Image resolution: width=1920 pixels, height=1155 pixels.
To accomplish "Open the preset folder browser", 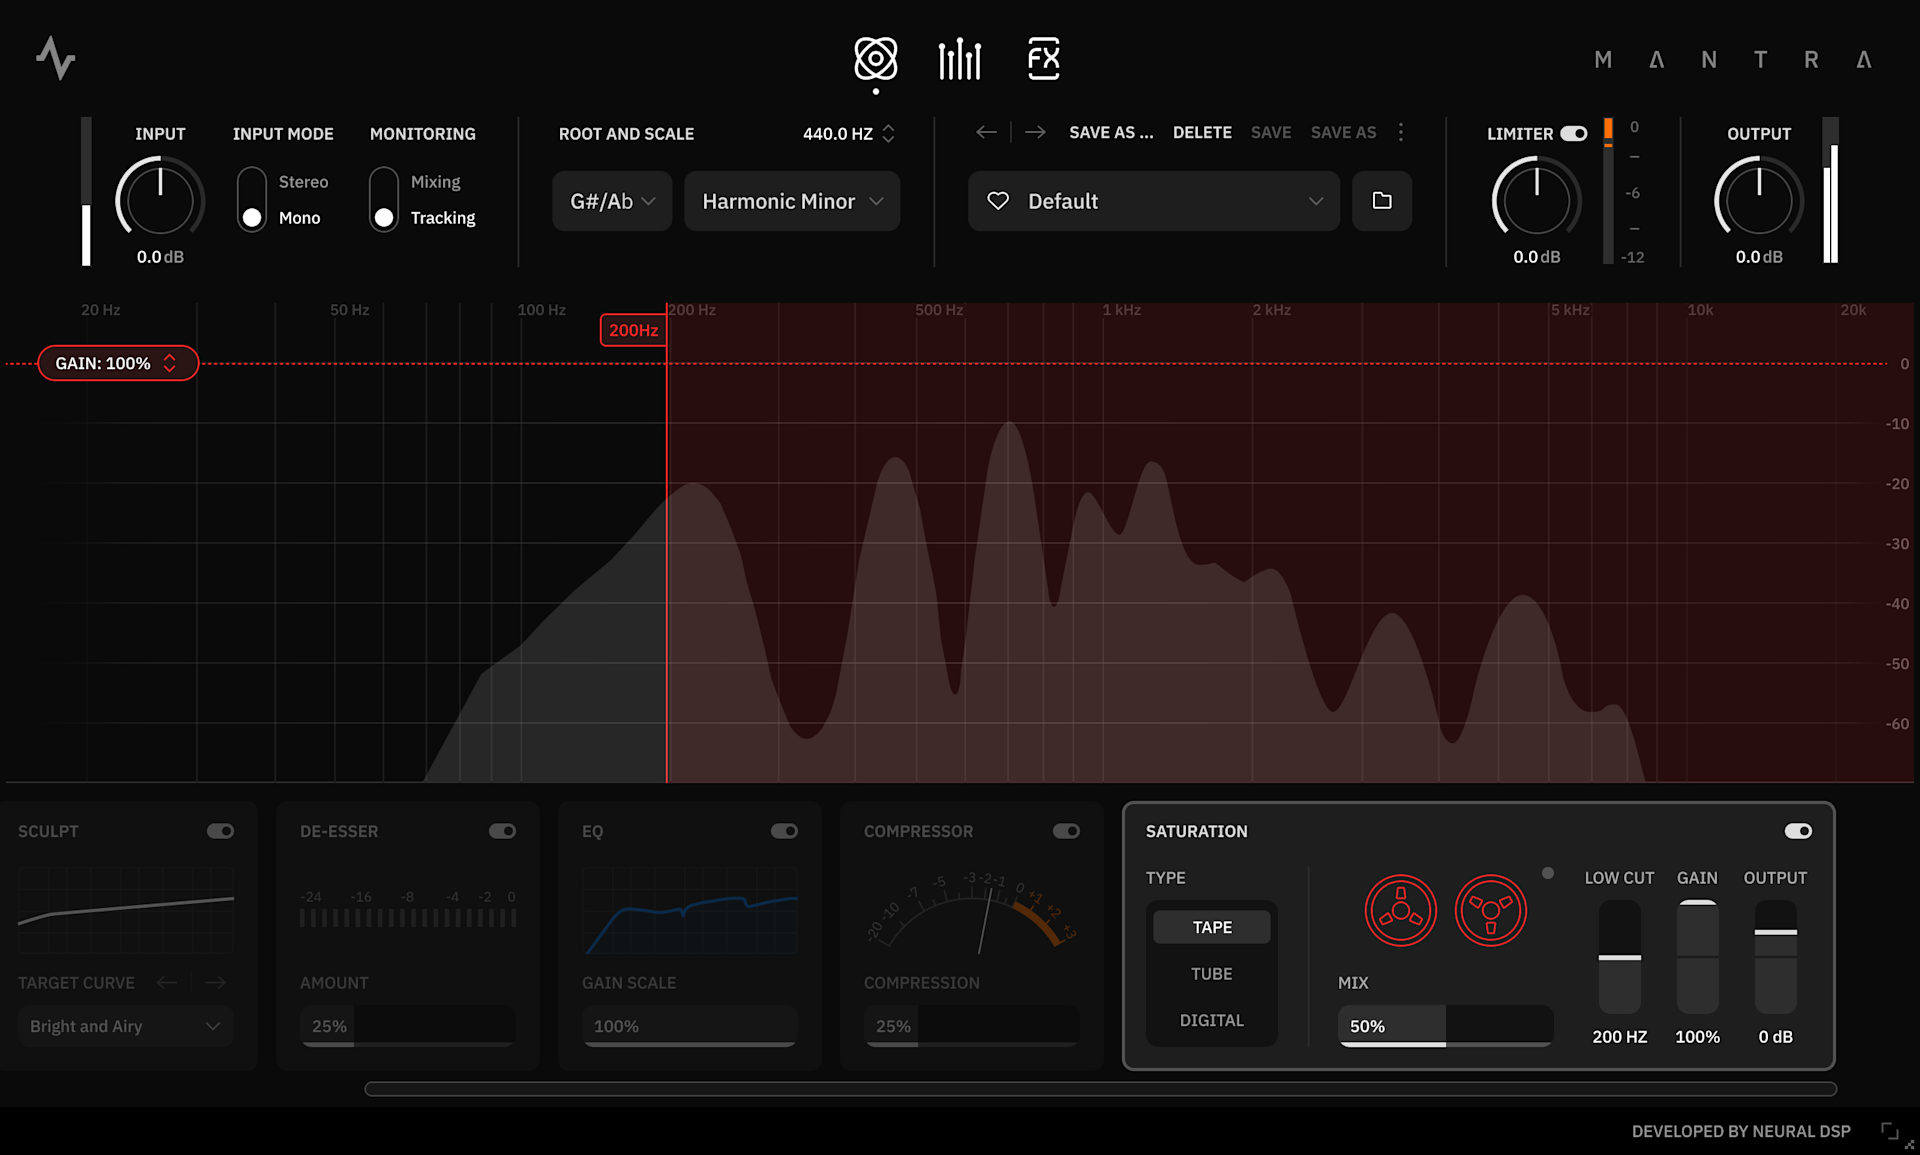I will point(1381,201).
